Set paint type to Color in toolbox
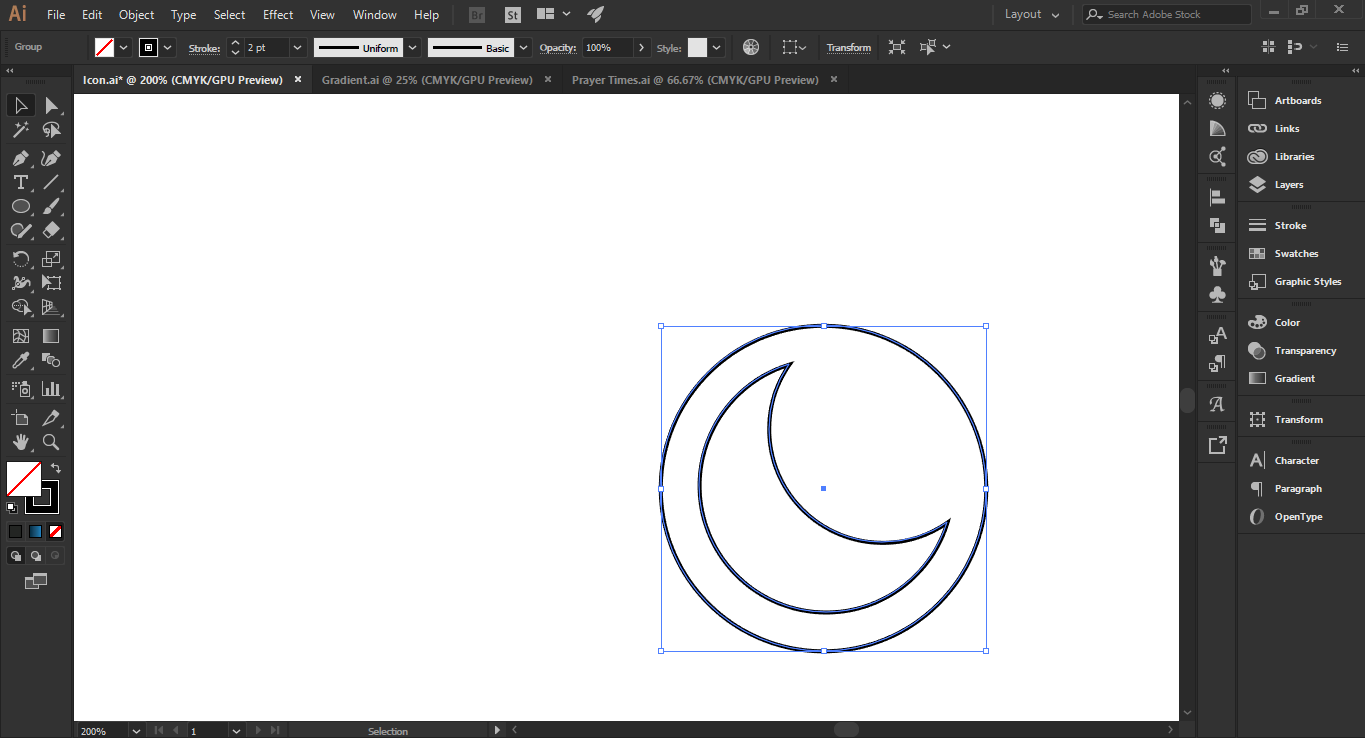1365x738 pixels. 15,532
